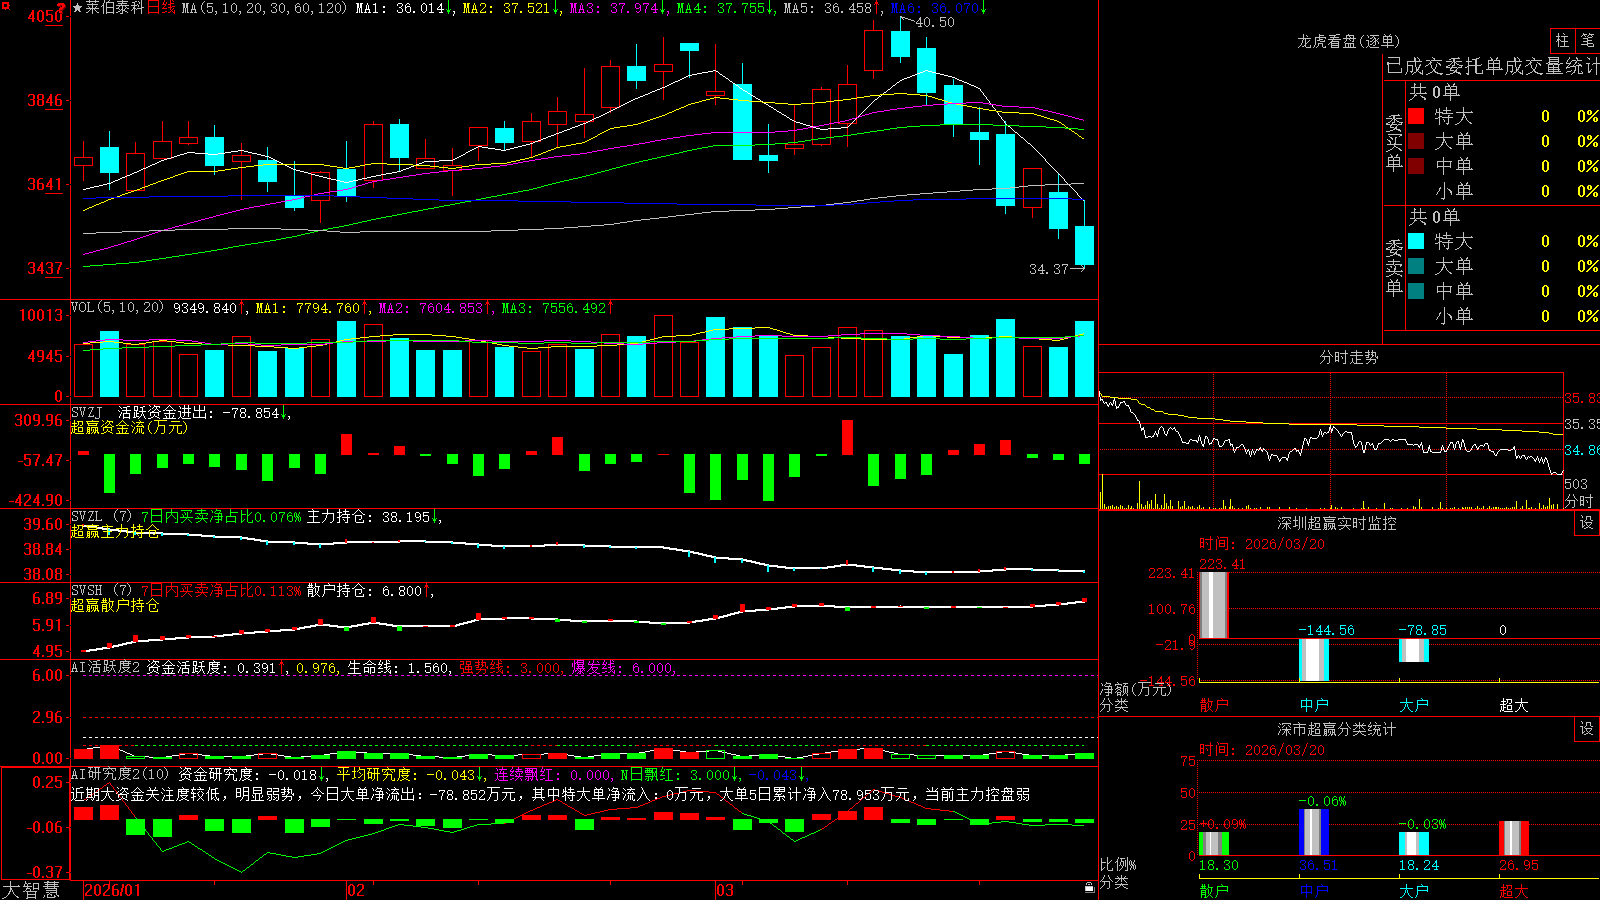Click the dark red 中单 buy order swatch
This screenshot has width=1600, height=900.
tap(1416, 166)
